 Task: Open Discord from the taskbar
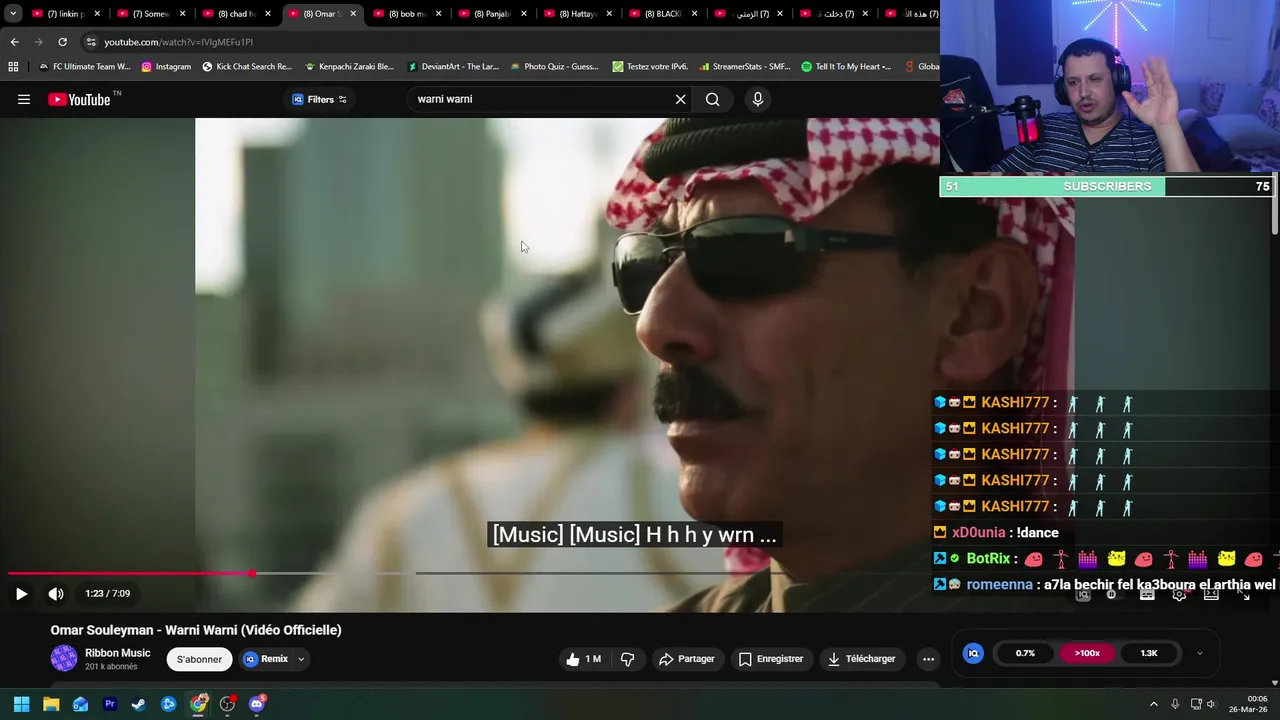pyautogui.click(x=257, y=704)
